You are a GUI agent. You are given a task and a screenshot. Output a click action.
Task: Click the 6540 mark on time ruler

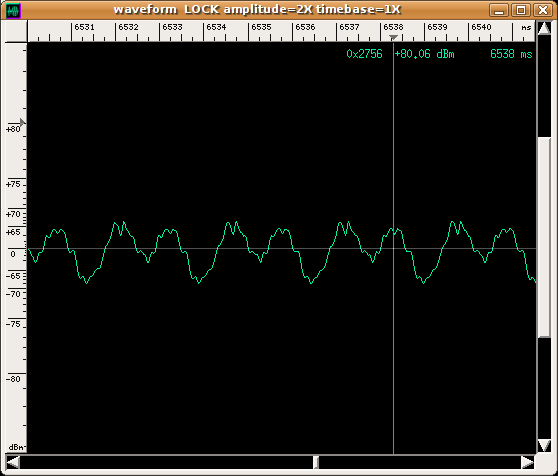pos(481,27)
